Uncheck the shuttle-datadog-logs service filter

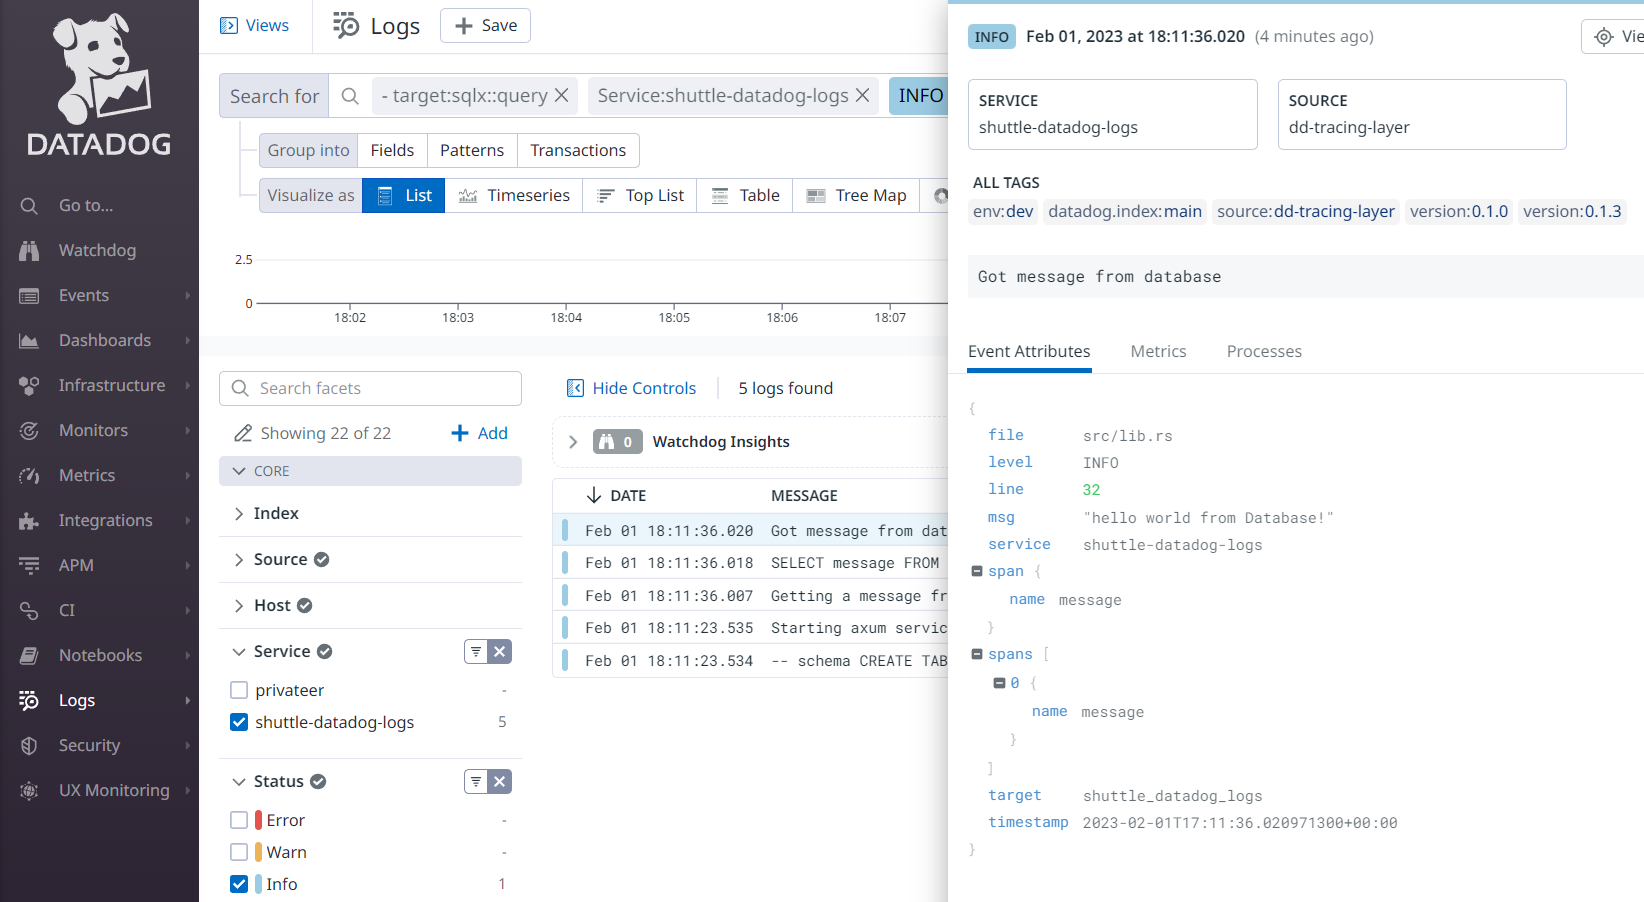tap(239, 722)
